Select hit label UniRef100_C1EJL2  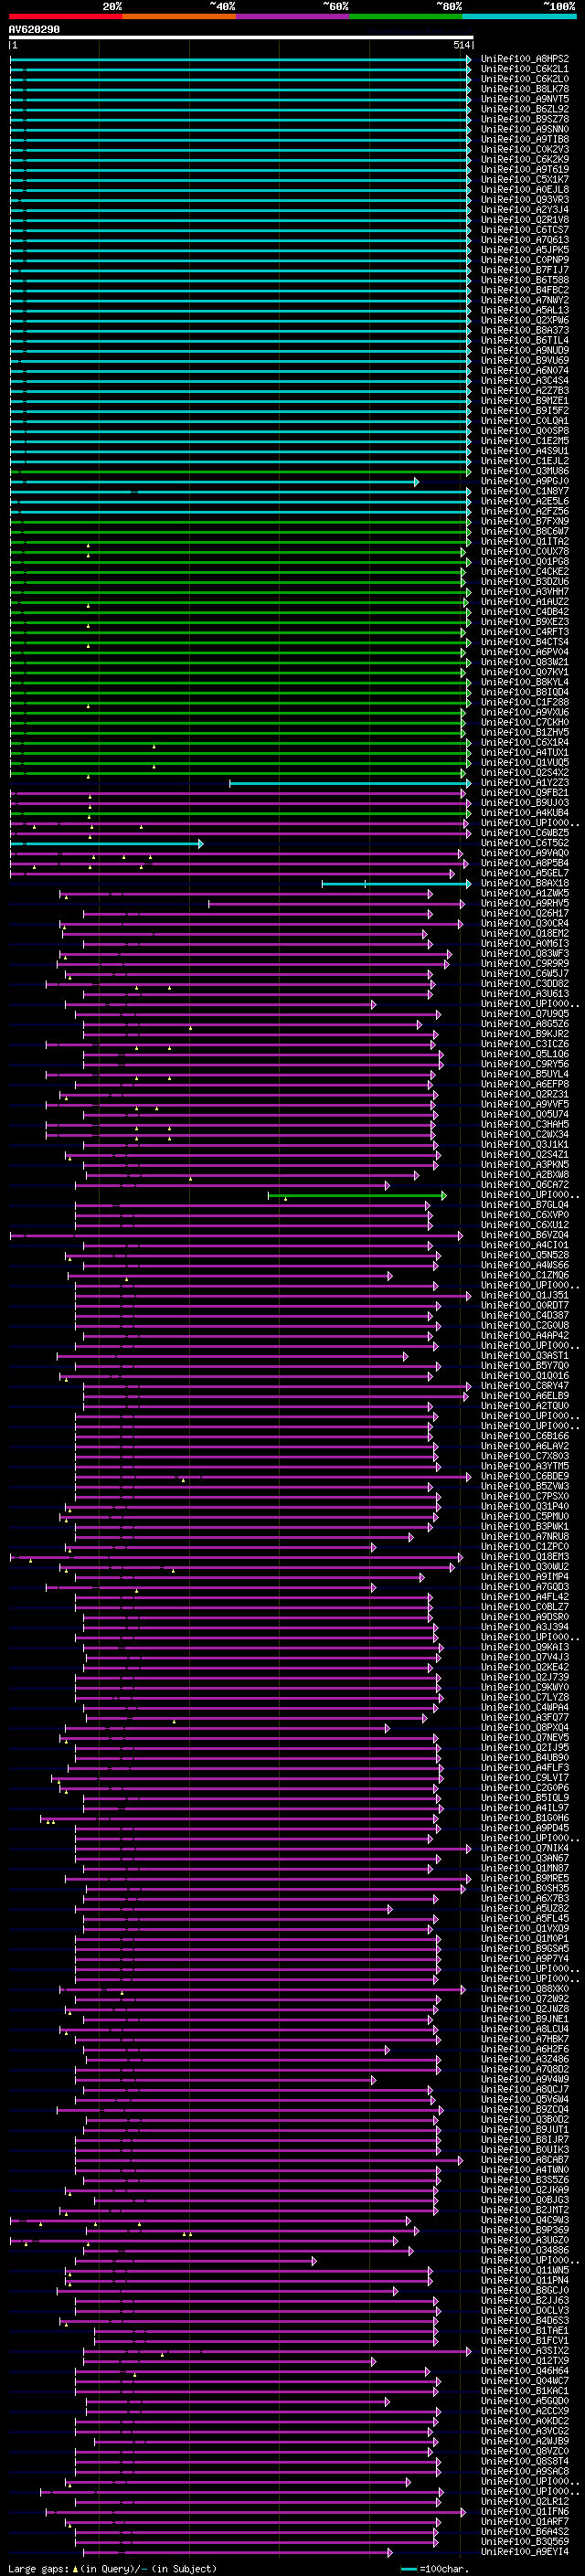tap(525, 461)
